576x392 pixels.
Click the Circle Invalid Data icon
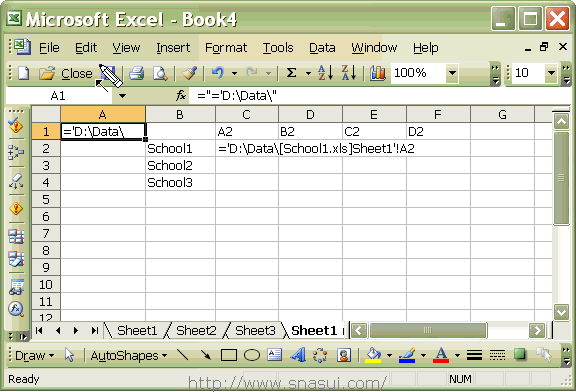point(16,237)
